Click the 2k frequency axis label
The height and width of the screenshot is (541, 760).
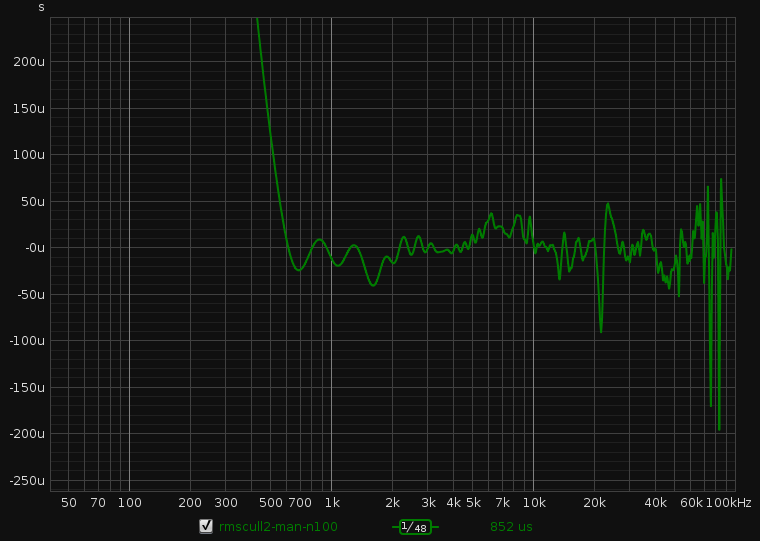coord(393,503)
